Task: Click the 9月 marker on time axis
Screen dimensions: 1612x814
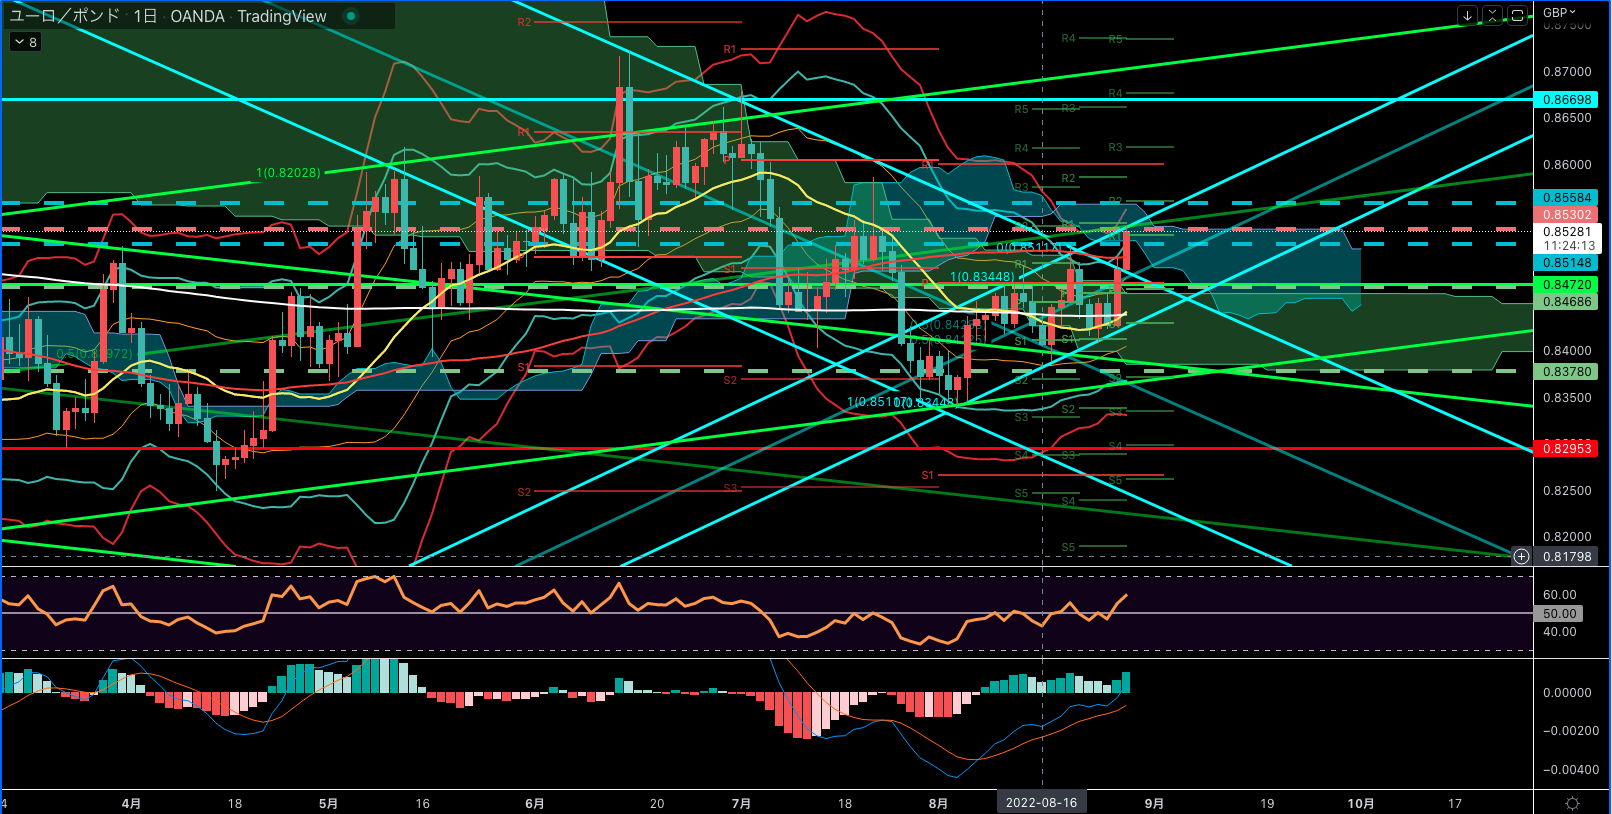Action: 1154,803
